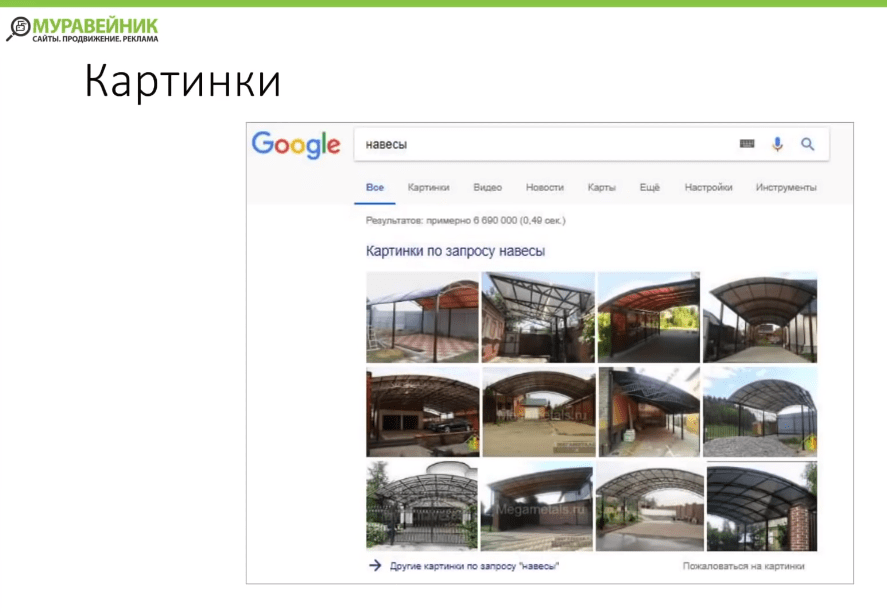887x613 pixels.
Task: Click the Google logo
Action: [x=296, y=145]
